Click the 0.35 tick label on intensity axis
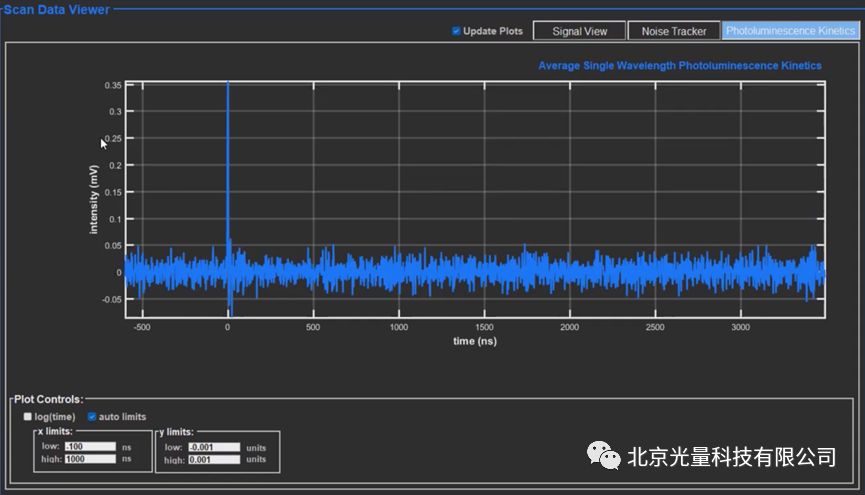865x495 pixels. [x=113, y=86]
